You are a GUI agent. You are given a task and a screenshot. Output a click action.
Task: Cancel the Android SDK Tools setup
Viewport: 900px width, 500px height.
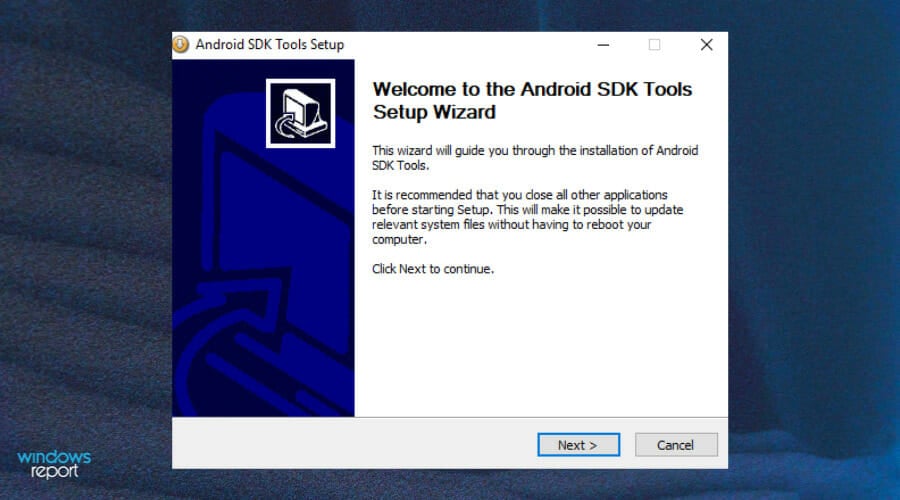[676, 445]
